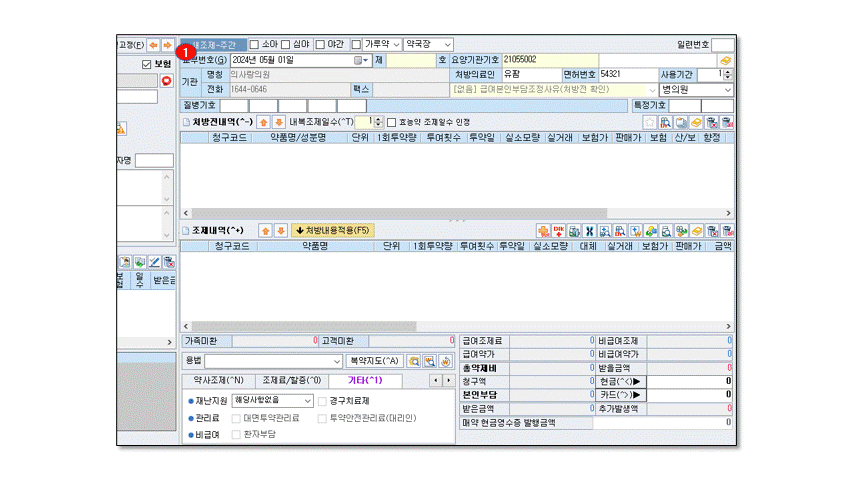Screen dimensions: 853x480
Task: Click the DUR check icon in 조제내역 toolbar
Action: [x=559, y=230]
